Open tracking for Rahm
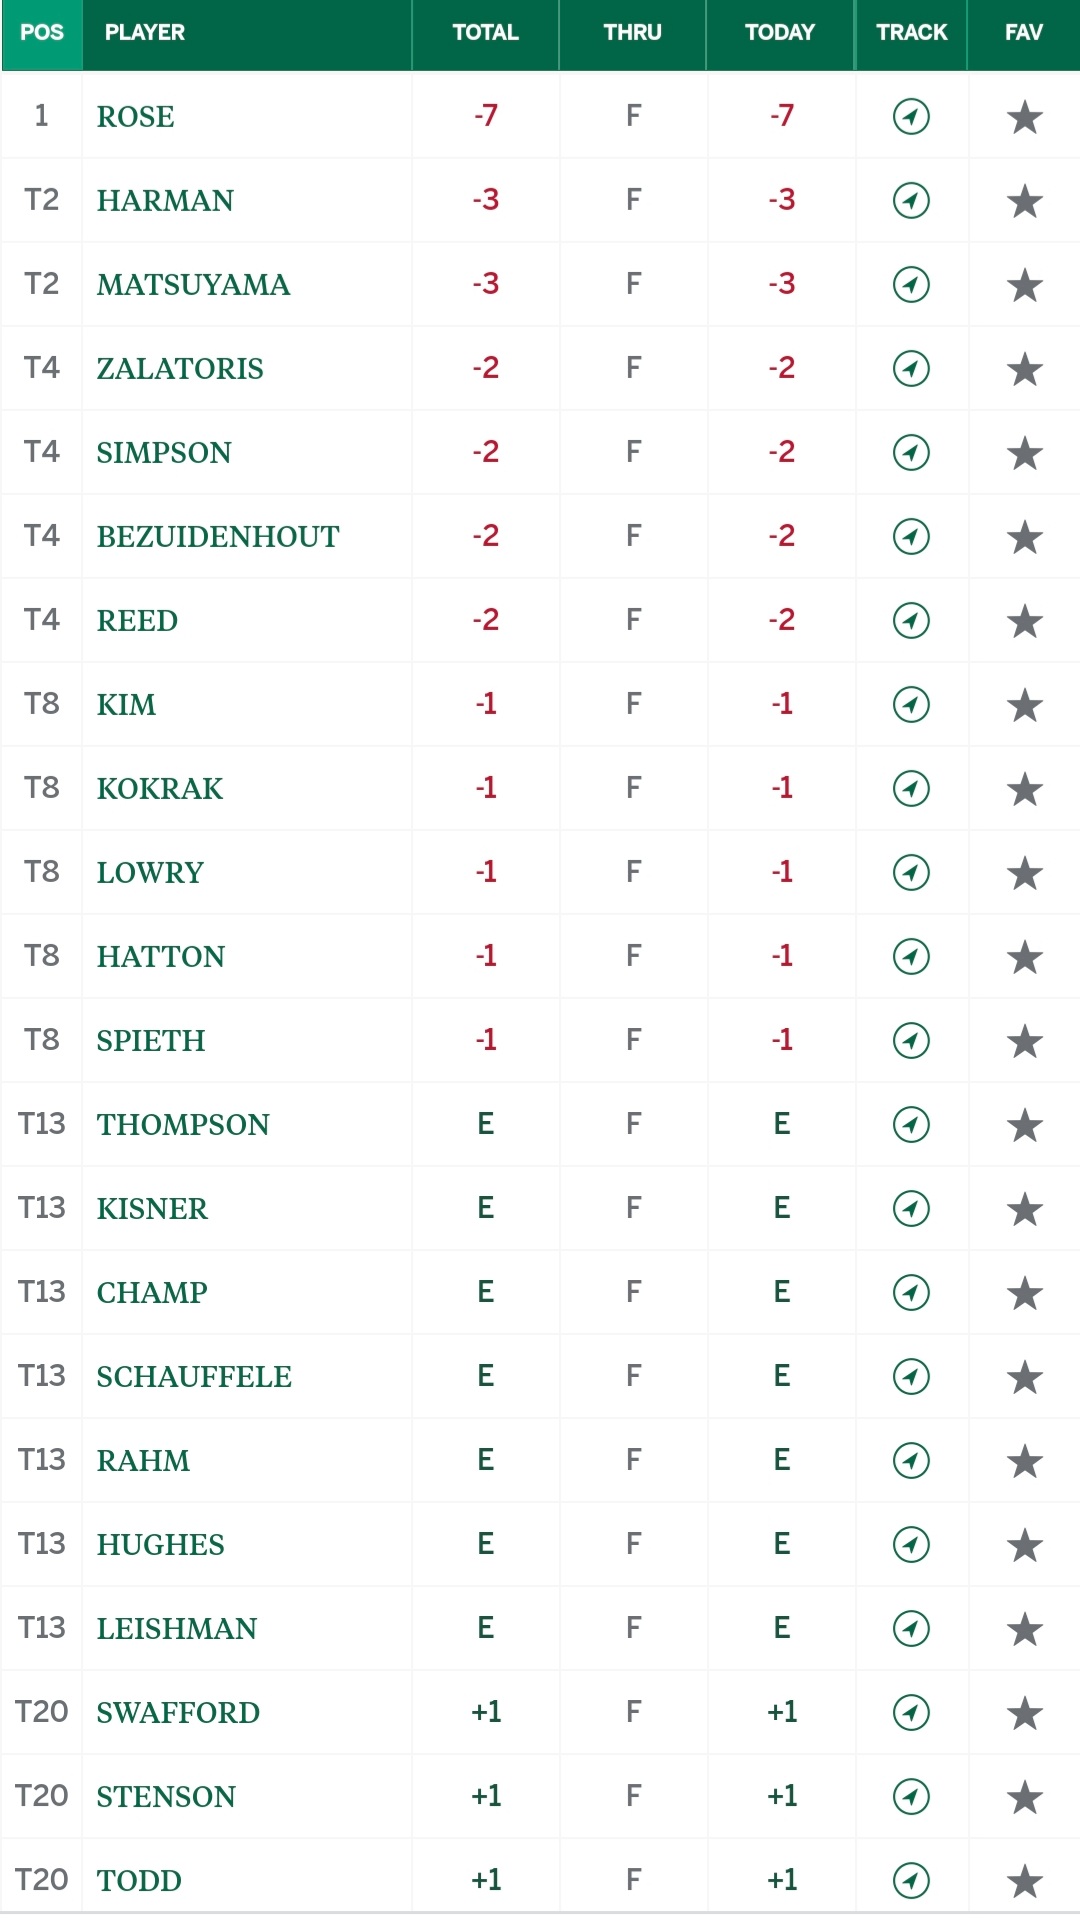Viewport: 1080px width, 1919px height. (911, 1460)
